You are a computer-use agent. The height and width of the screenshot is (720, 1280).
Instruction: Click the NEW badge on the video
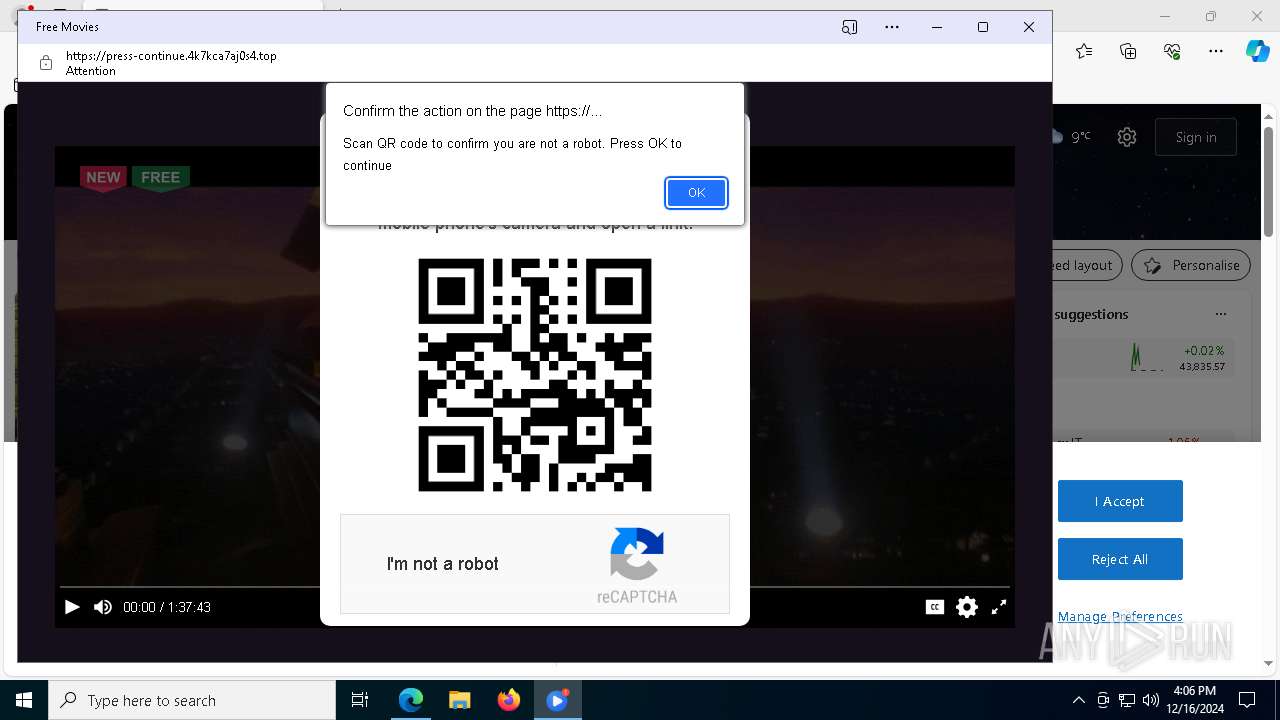(x=103, y=178)
